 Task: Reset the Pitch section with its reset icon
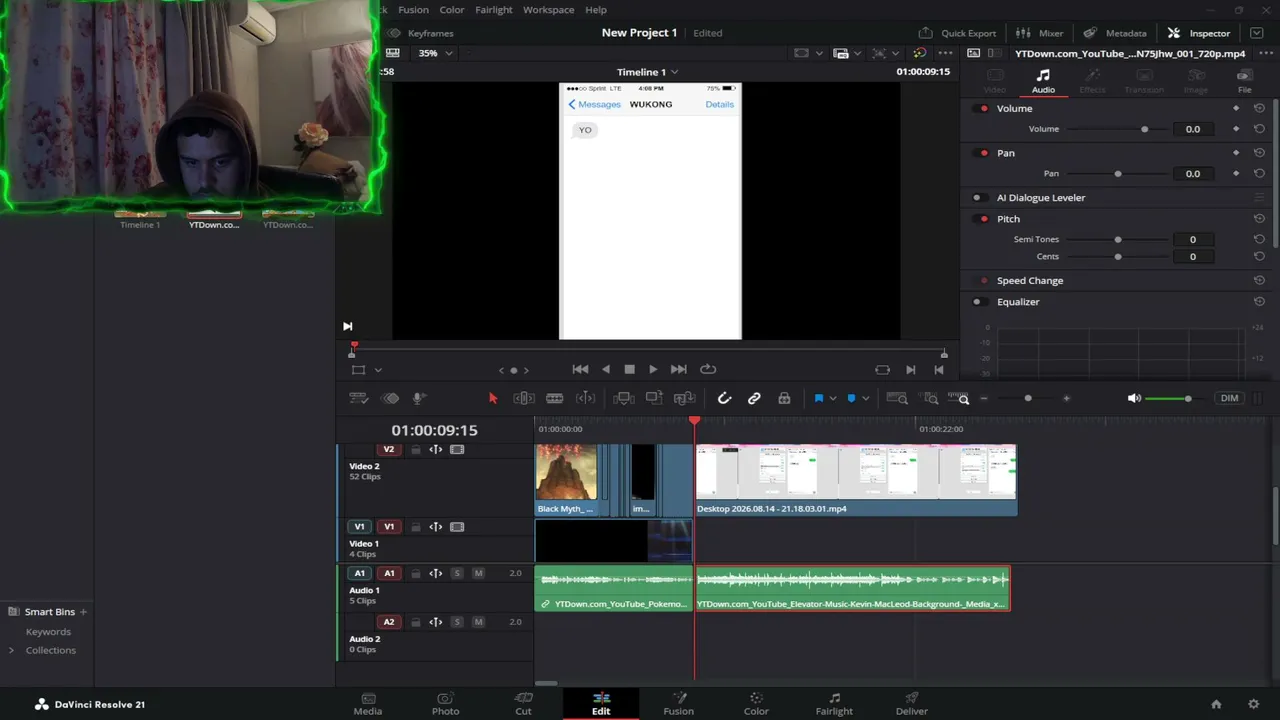(x=1259, y=219)
